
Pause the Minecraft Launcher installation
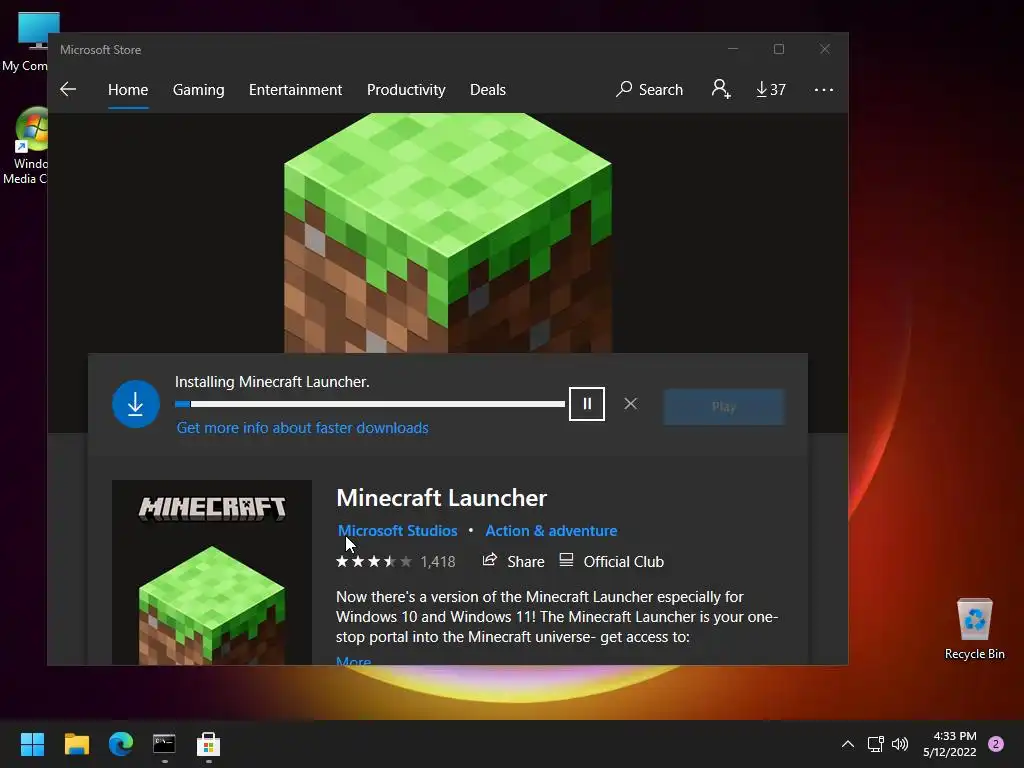586,404
